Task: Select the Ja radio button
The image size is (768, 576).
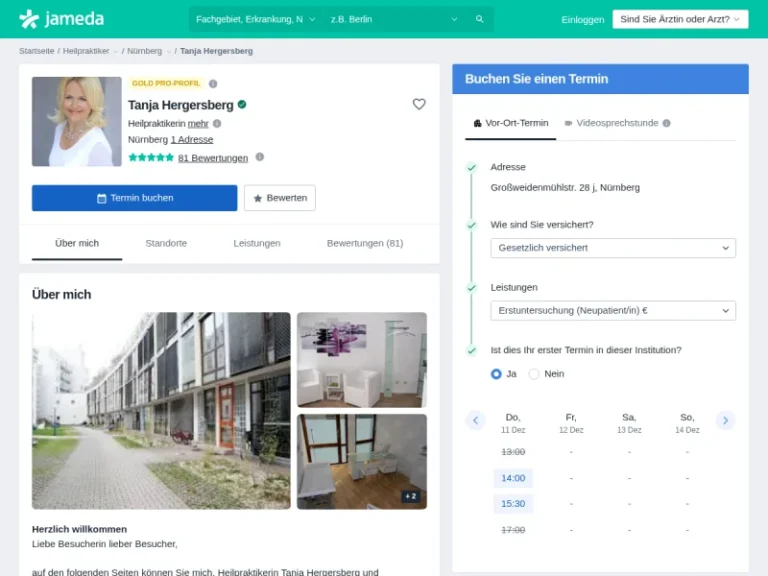Action: [496, 374]
